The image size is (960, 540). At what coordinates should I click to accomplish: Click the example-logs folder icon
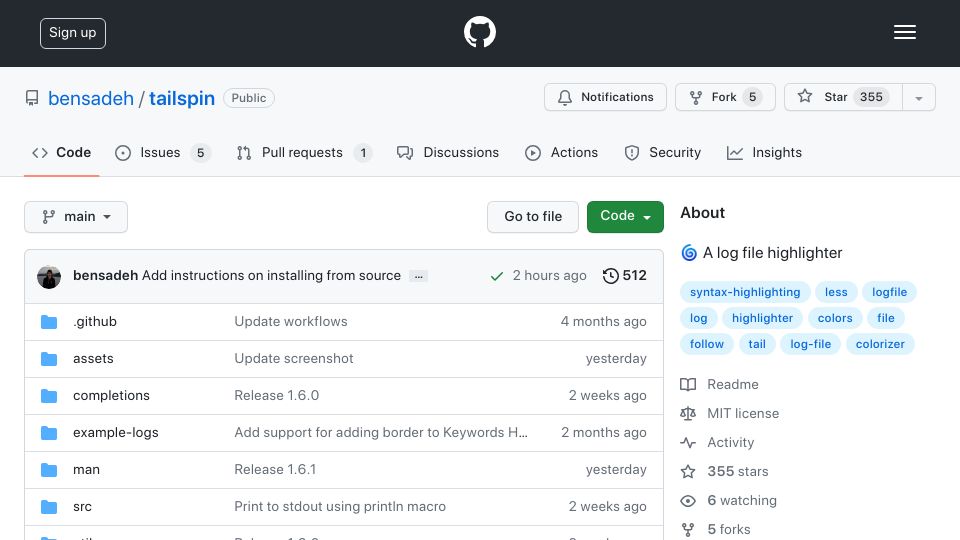point(49,433)
